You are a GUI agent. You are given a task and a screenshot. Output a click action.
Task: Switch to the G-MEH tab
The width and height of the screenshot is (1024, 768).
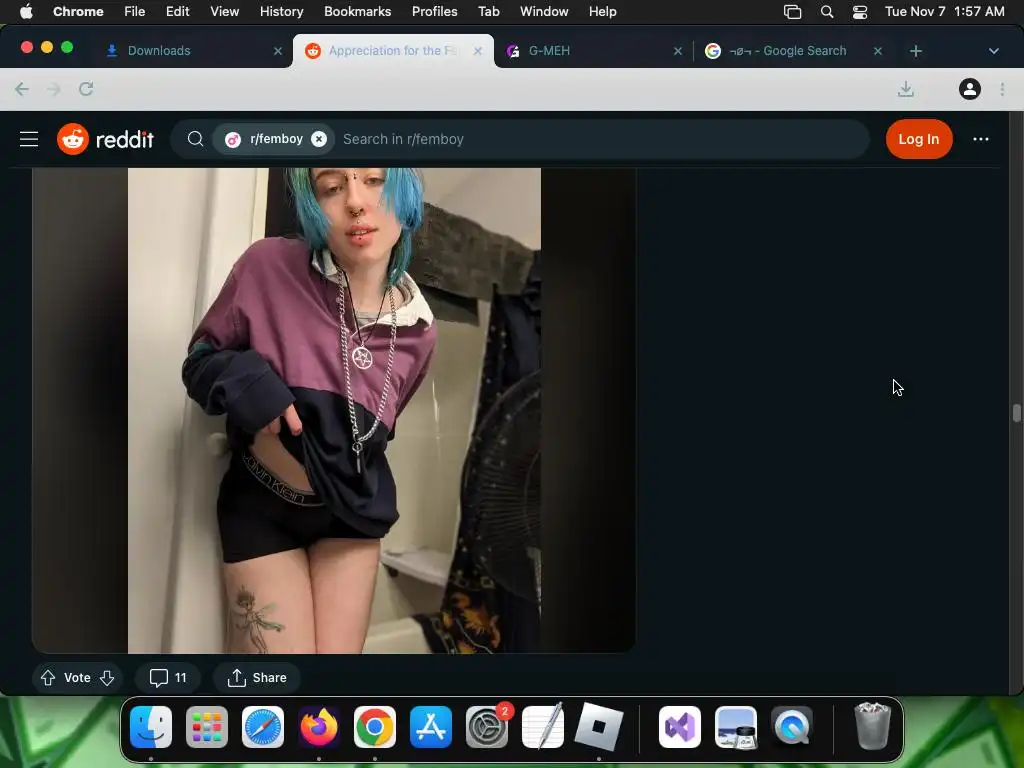click(549, 50)
